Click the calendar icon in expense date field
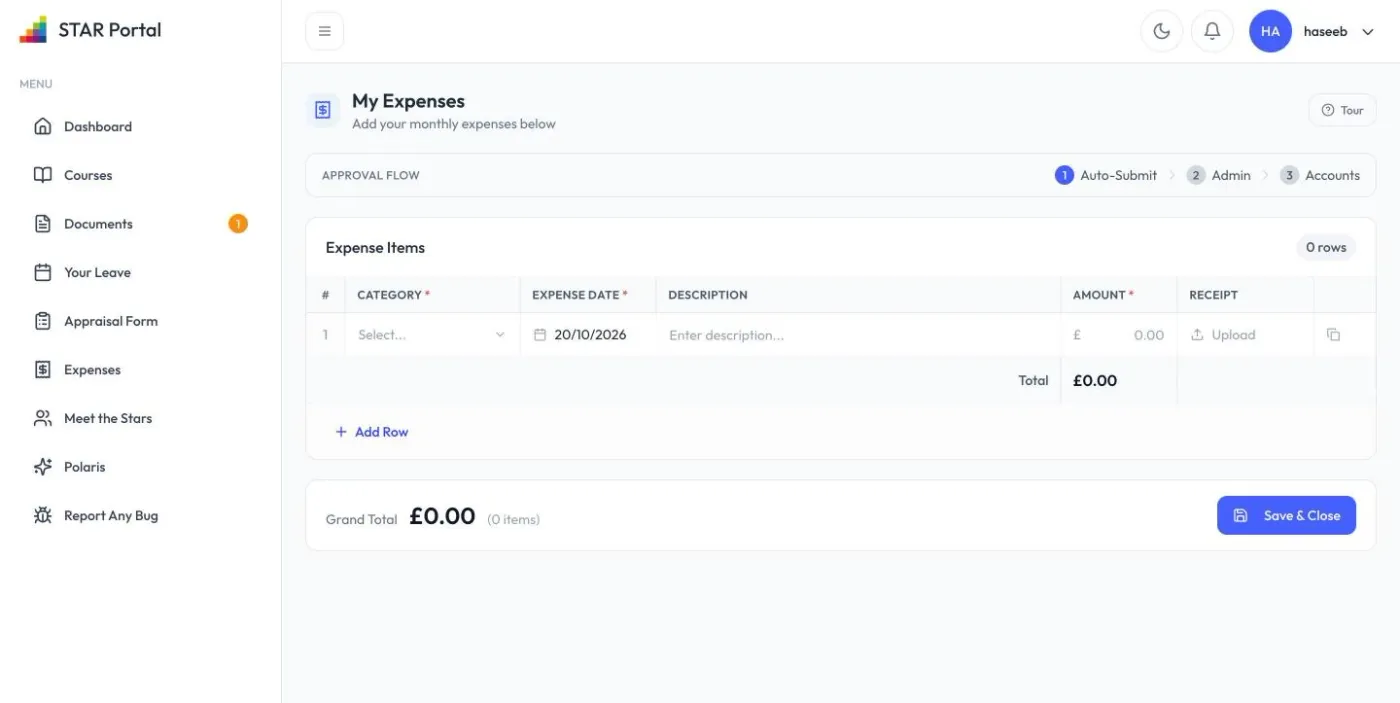The width and height of the screenshot is (1400, 703). coord(540,335)
